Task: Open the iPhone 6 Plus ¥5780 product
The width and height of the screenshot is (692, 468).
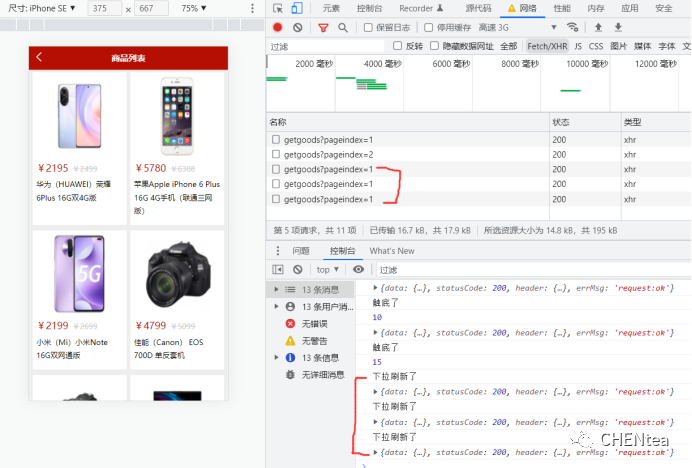Action: [x=177, y=148]
